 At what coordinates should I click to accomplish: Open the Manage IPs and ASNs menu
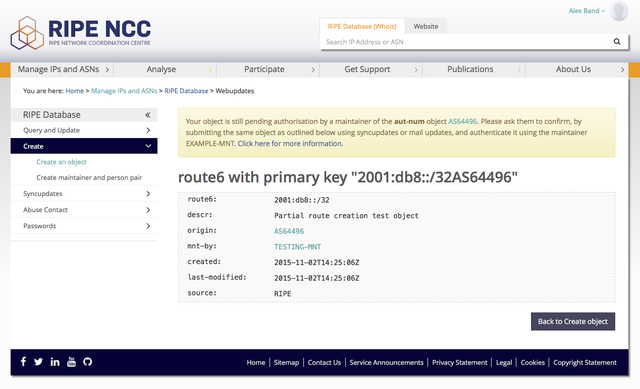(62, 69)
